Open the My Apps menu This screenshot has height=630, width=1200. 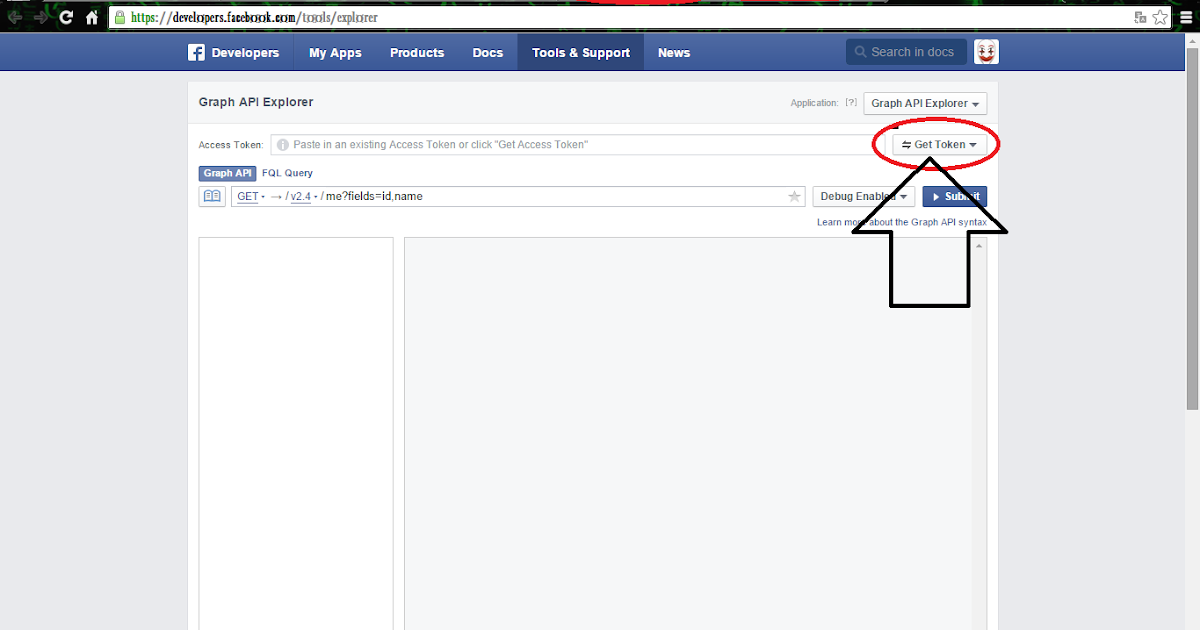[335, 53]
